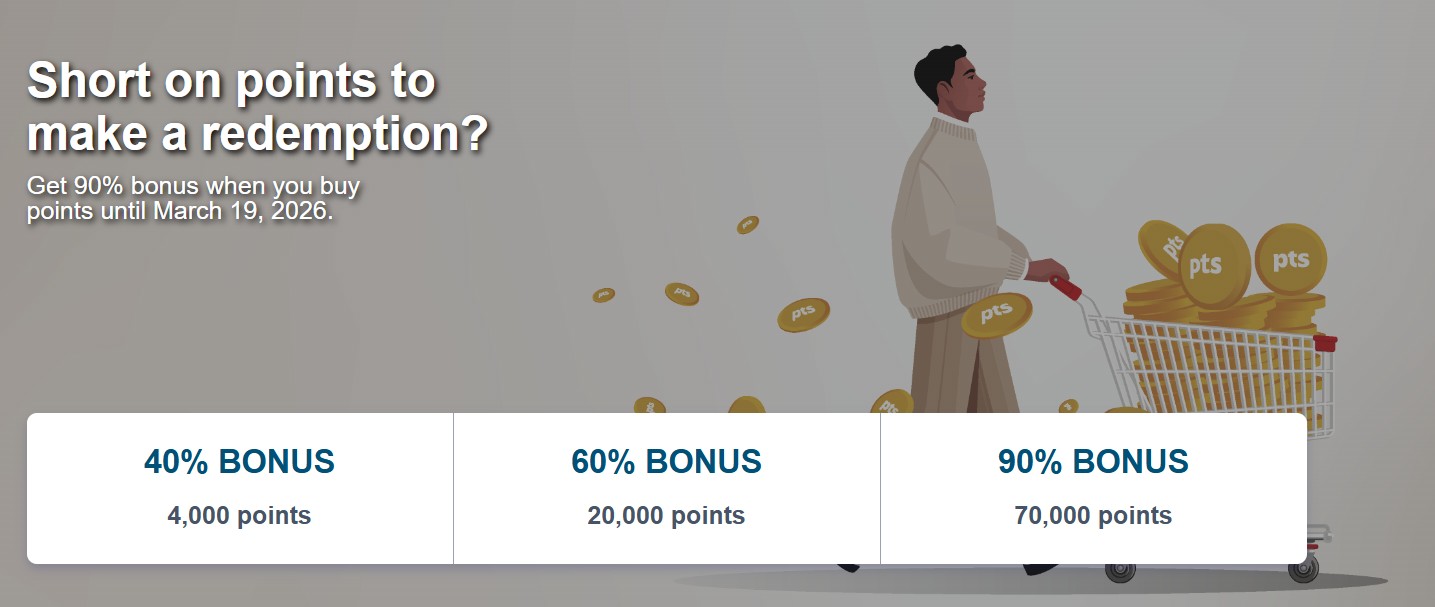The width and height of the screenshot is (1435, 607).
Task: Click the March 19, 2026 offer subtitle
Action: click(193, 199)
